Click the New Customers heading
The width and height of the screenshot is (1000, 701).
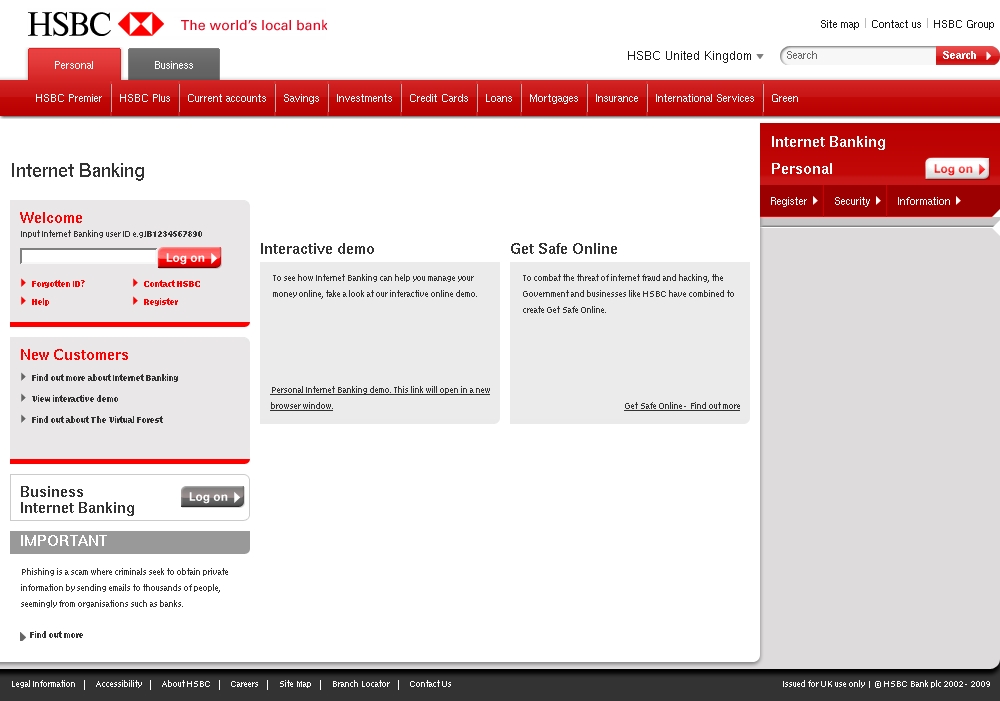[x=74, y=355]
